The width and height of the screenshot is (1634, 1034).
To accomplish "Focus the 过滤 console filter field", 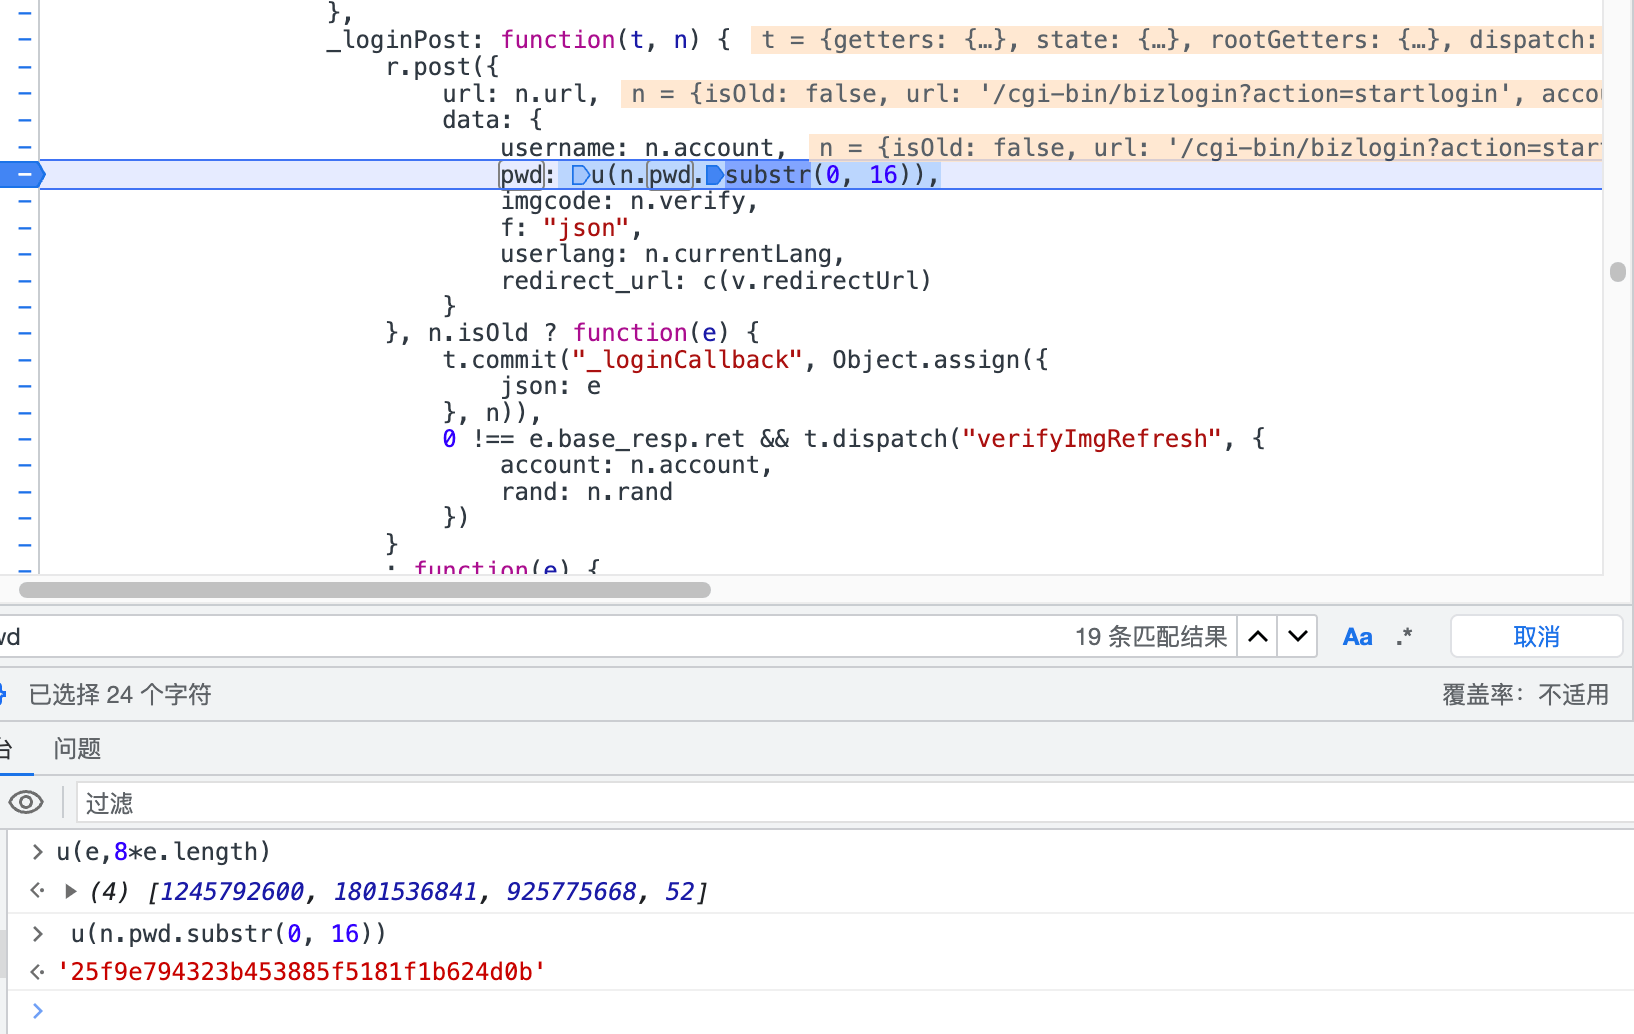I will point(800,803).
